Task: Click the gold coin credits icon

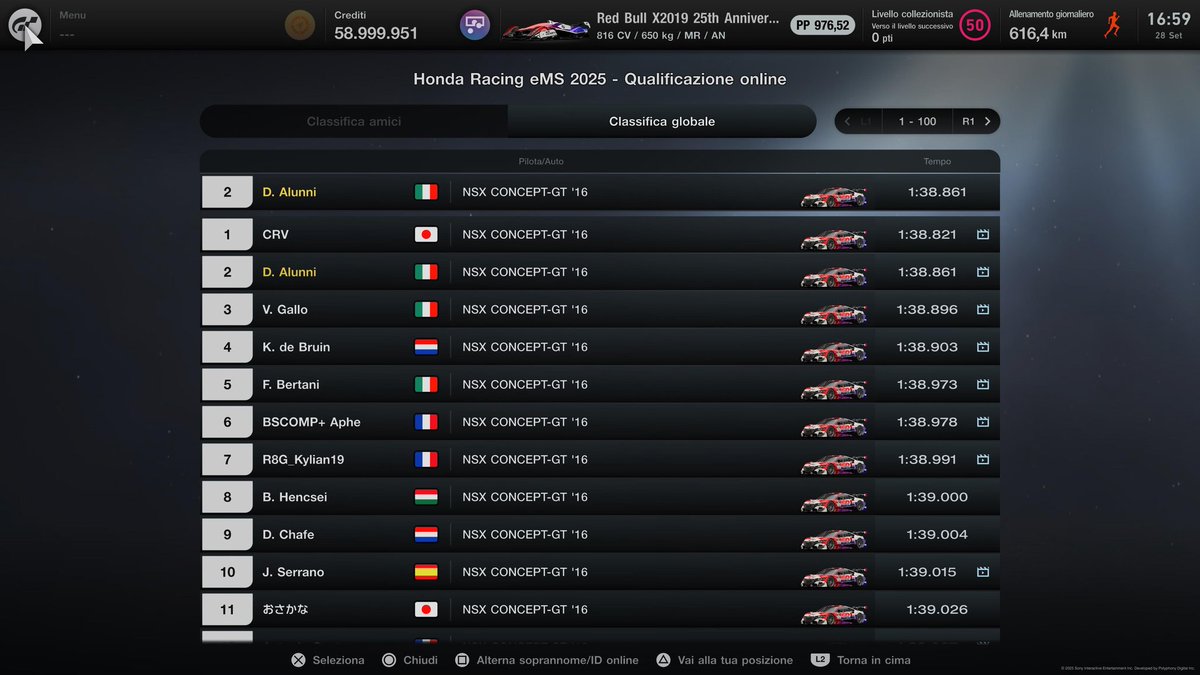Action: (x=298, y=25)
